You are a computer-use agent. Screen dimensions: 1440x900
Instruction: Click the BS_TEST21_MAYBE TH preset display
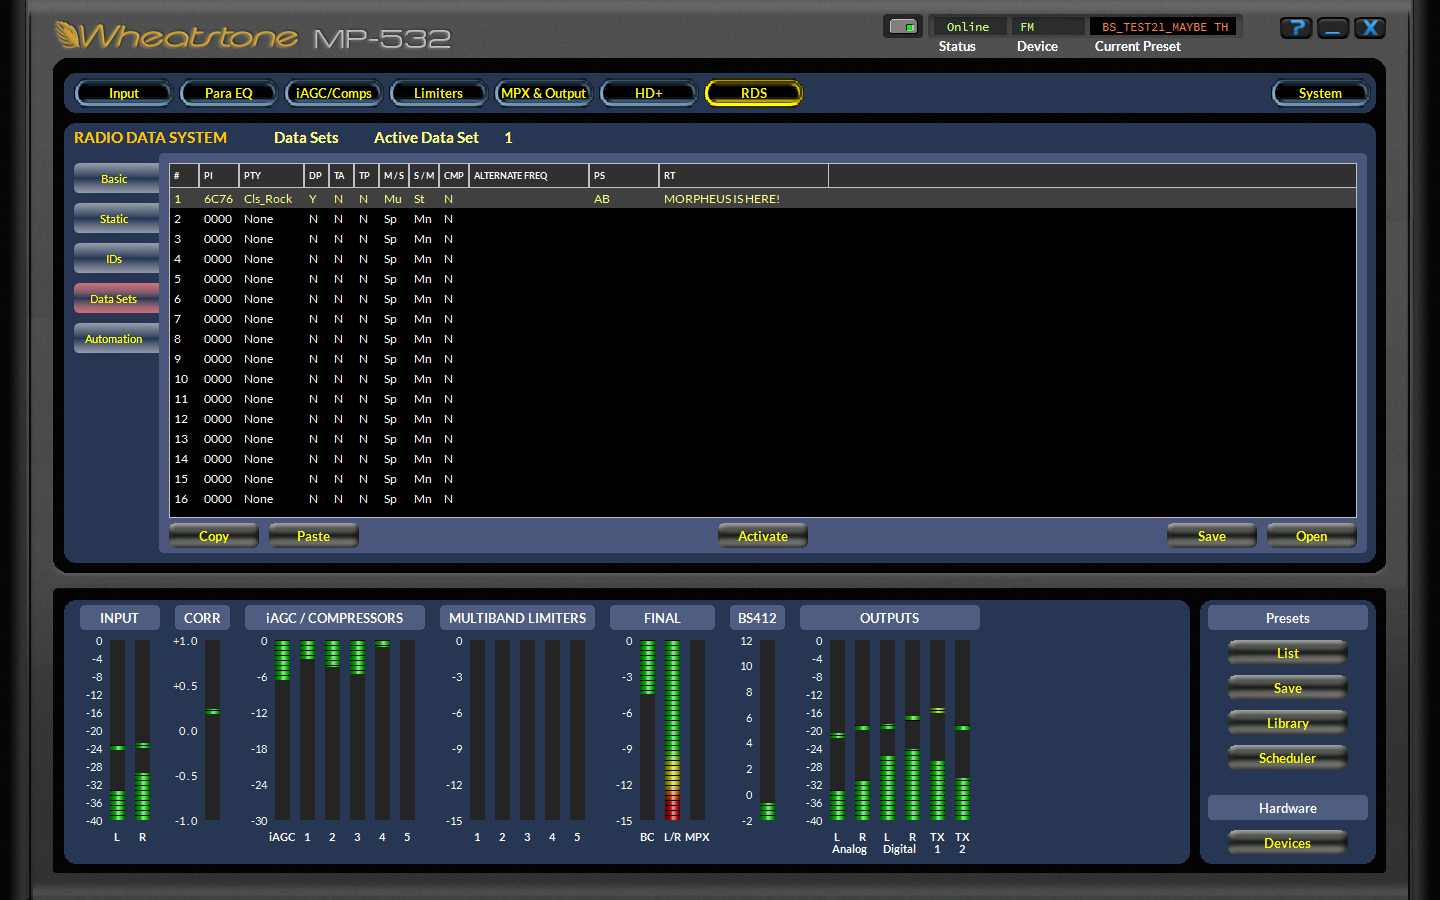[1164, 27]
